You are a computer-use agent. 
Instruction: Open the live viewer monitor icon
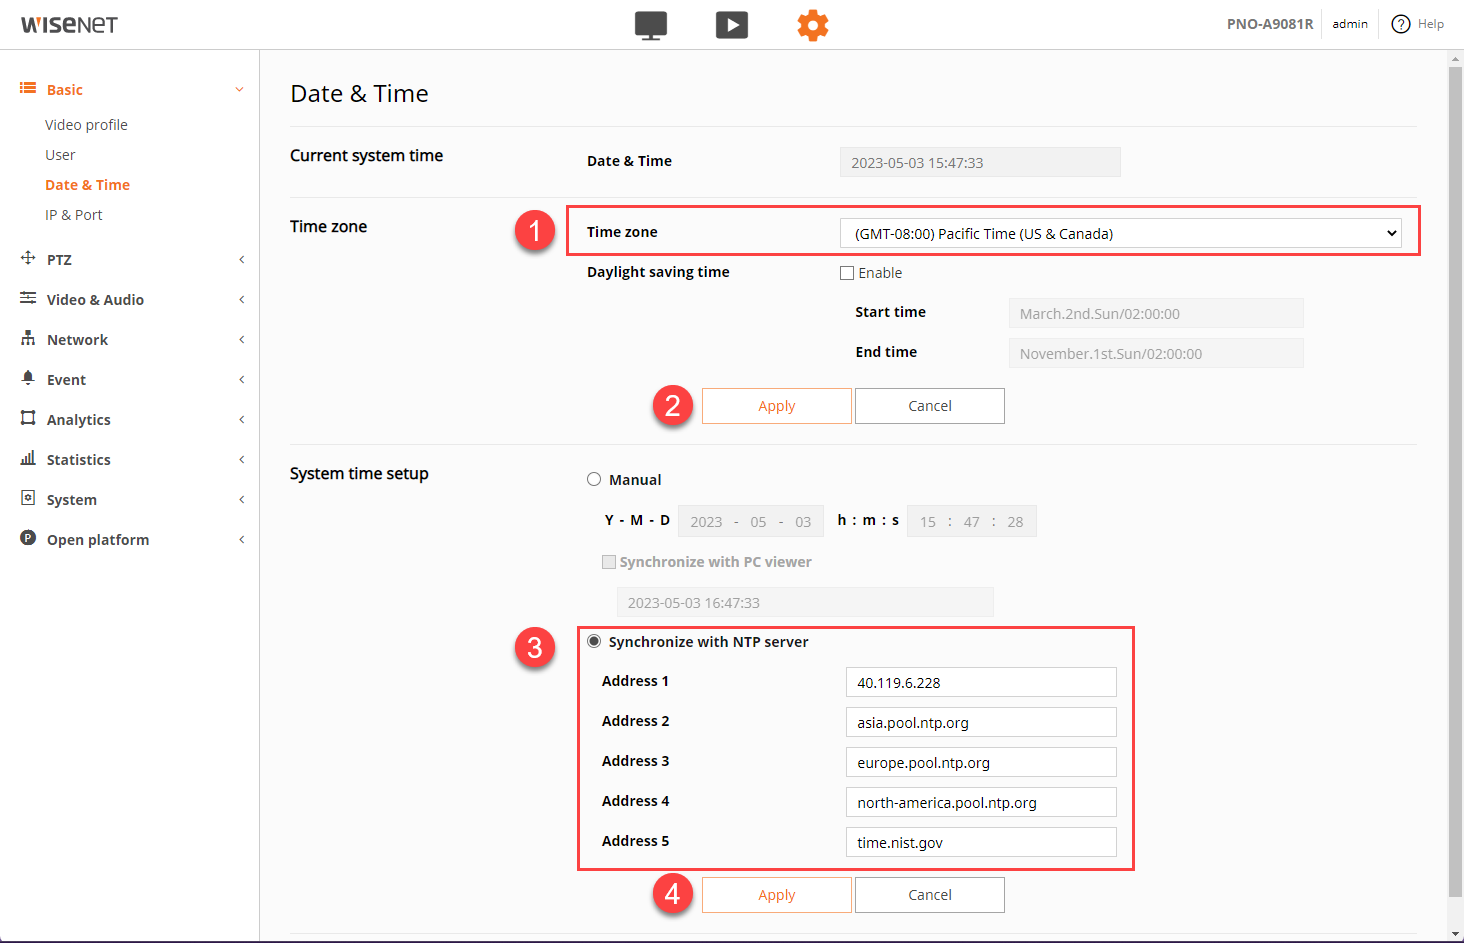pyautogui.click(x=651, y=25)
